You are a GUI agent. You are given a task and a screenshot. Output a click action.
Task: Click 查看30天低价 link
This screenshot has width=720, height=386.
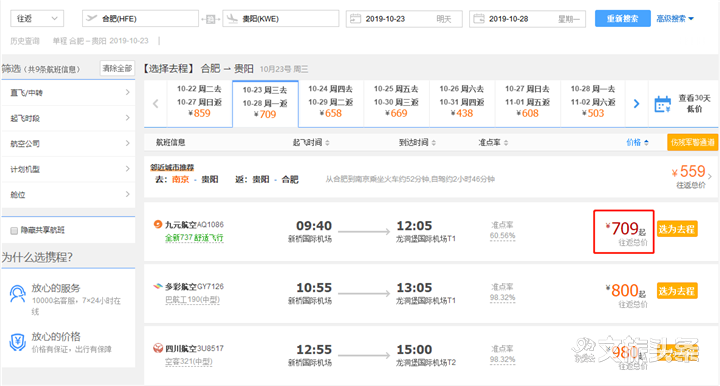click(x=694, y=103)
